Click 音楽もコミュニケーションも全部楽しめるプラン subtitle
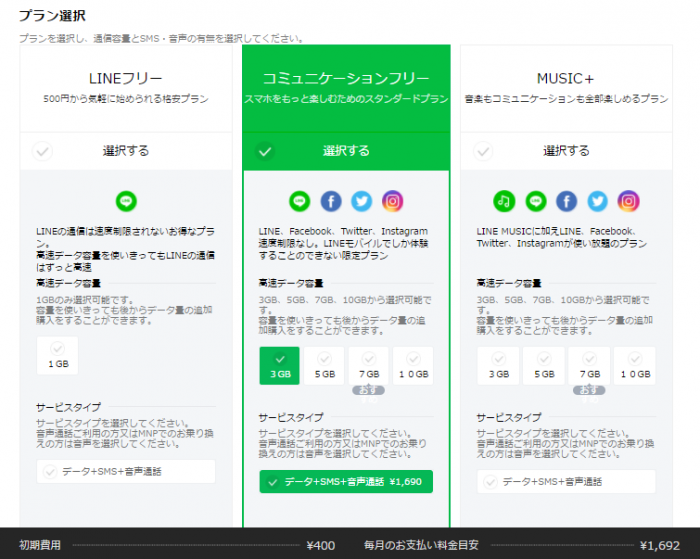This screenshot has width=700, height=559. (x=566, y=99)
